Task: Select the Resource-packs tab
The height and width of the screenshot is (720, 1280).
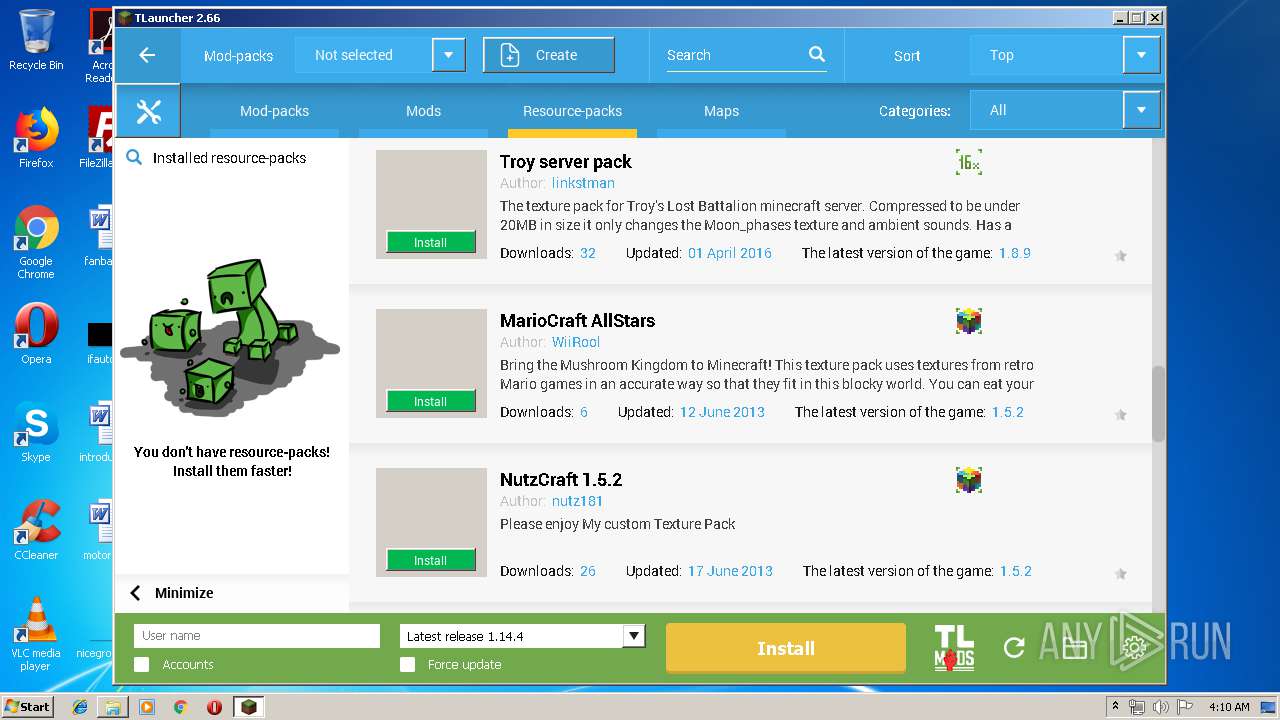Action: (x=572, y=111)
